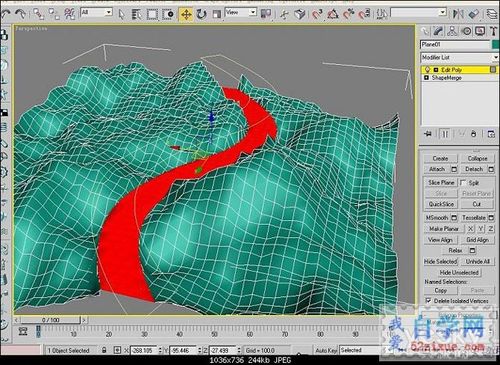Choose the Rectangular Selection Region icon
Image resolution: width=500 pixels, height=365 pixels.
click(x=152, y=14)
